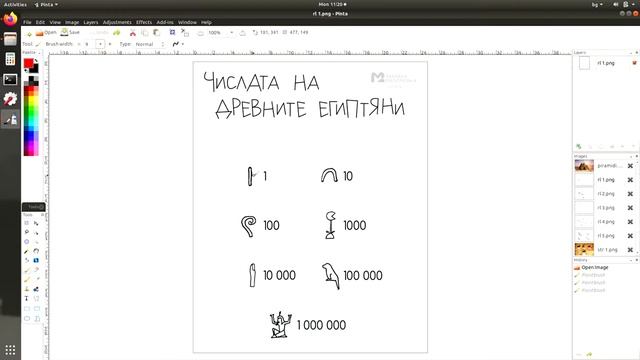Image resolution: width=640 pixels, height=360 pixels.
Task: Select the Pencil tool
Action: 27,280
